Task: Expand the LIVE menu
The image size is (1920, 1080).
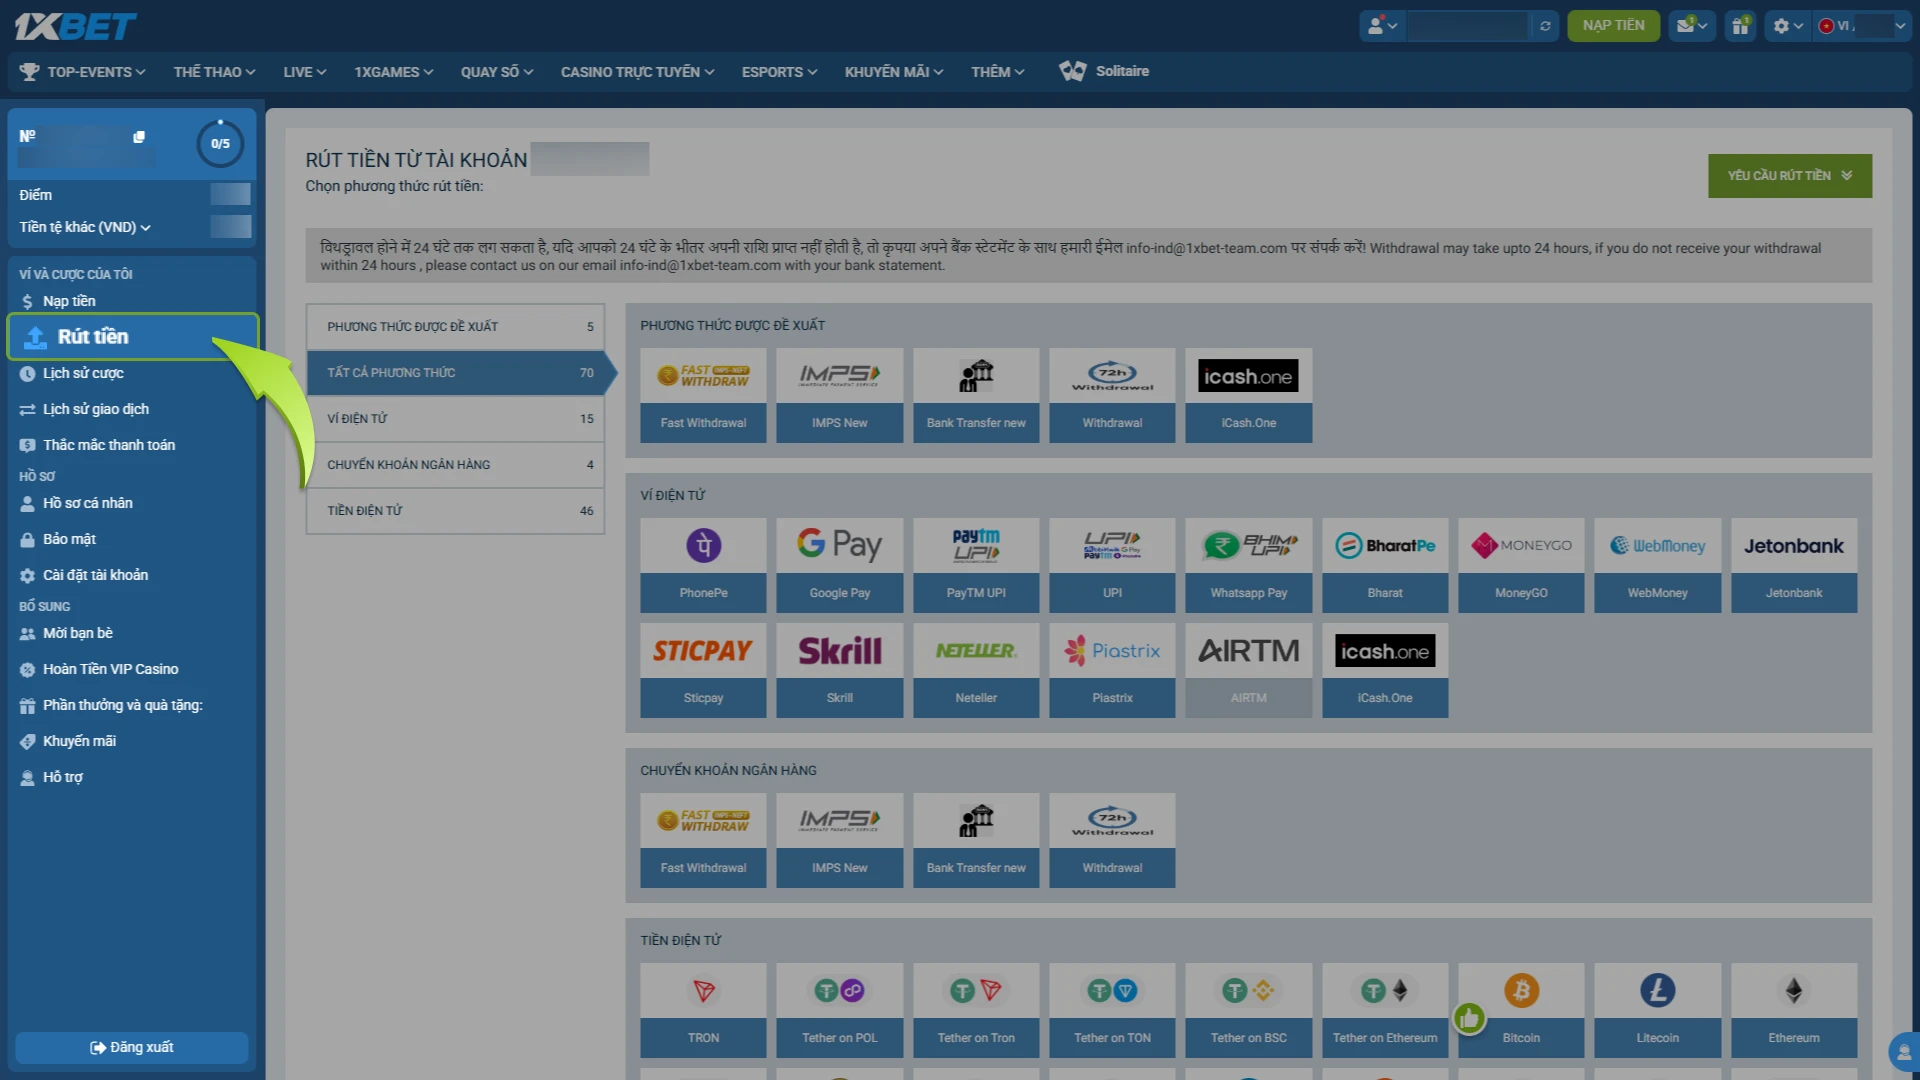Action: [304, 72]
